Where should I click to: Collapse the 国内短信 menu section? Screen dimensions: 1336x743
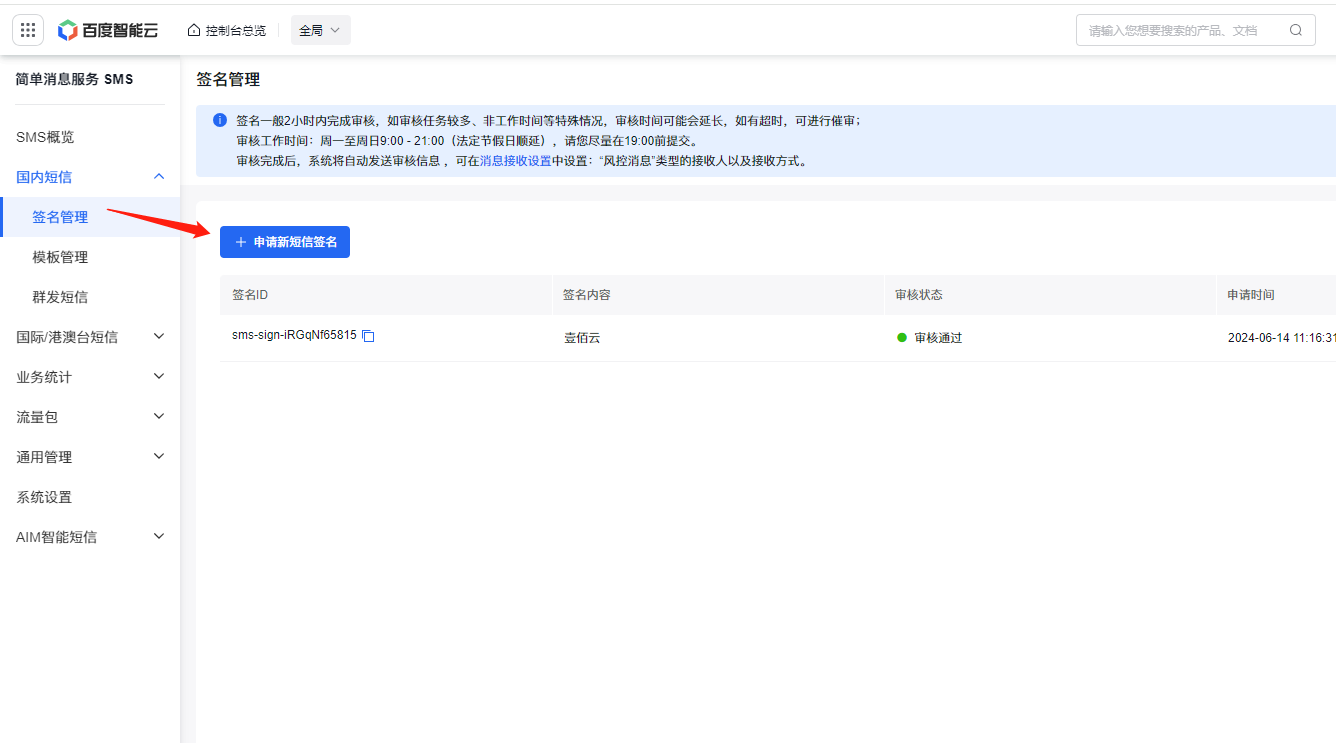[x=158, y=177]
